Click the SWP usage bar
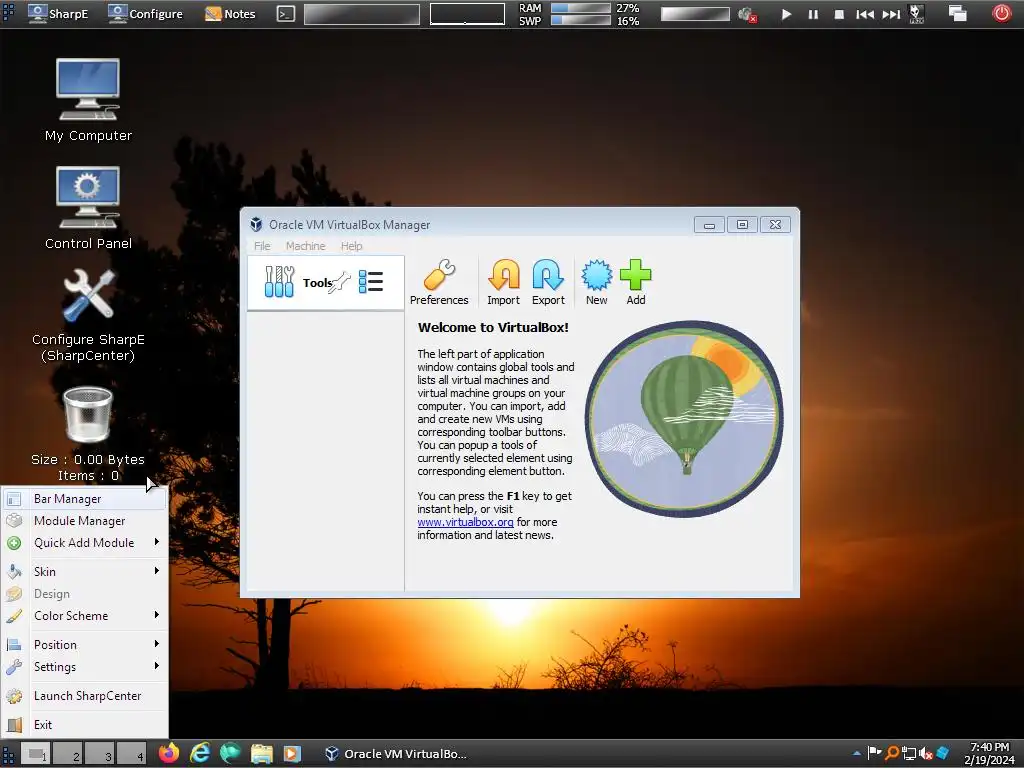 coord(581,20)
